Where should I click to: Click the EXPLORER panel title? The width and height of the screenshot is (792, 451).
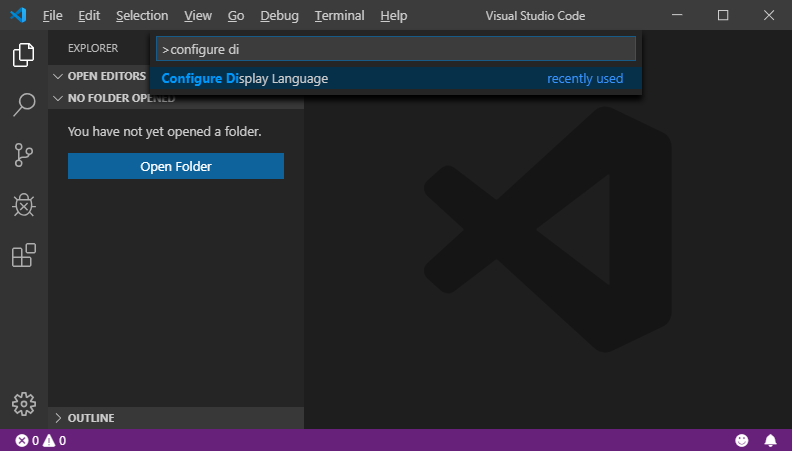tap(93, 48)
